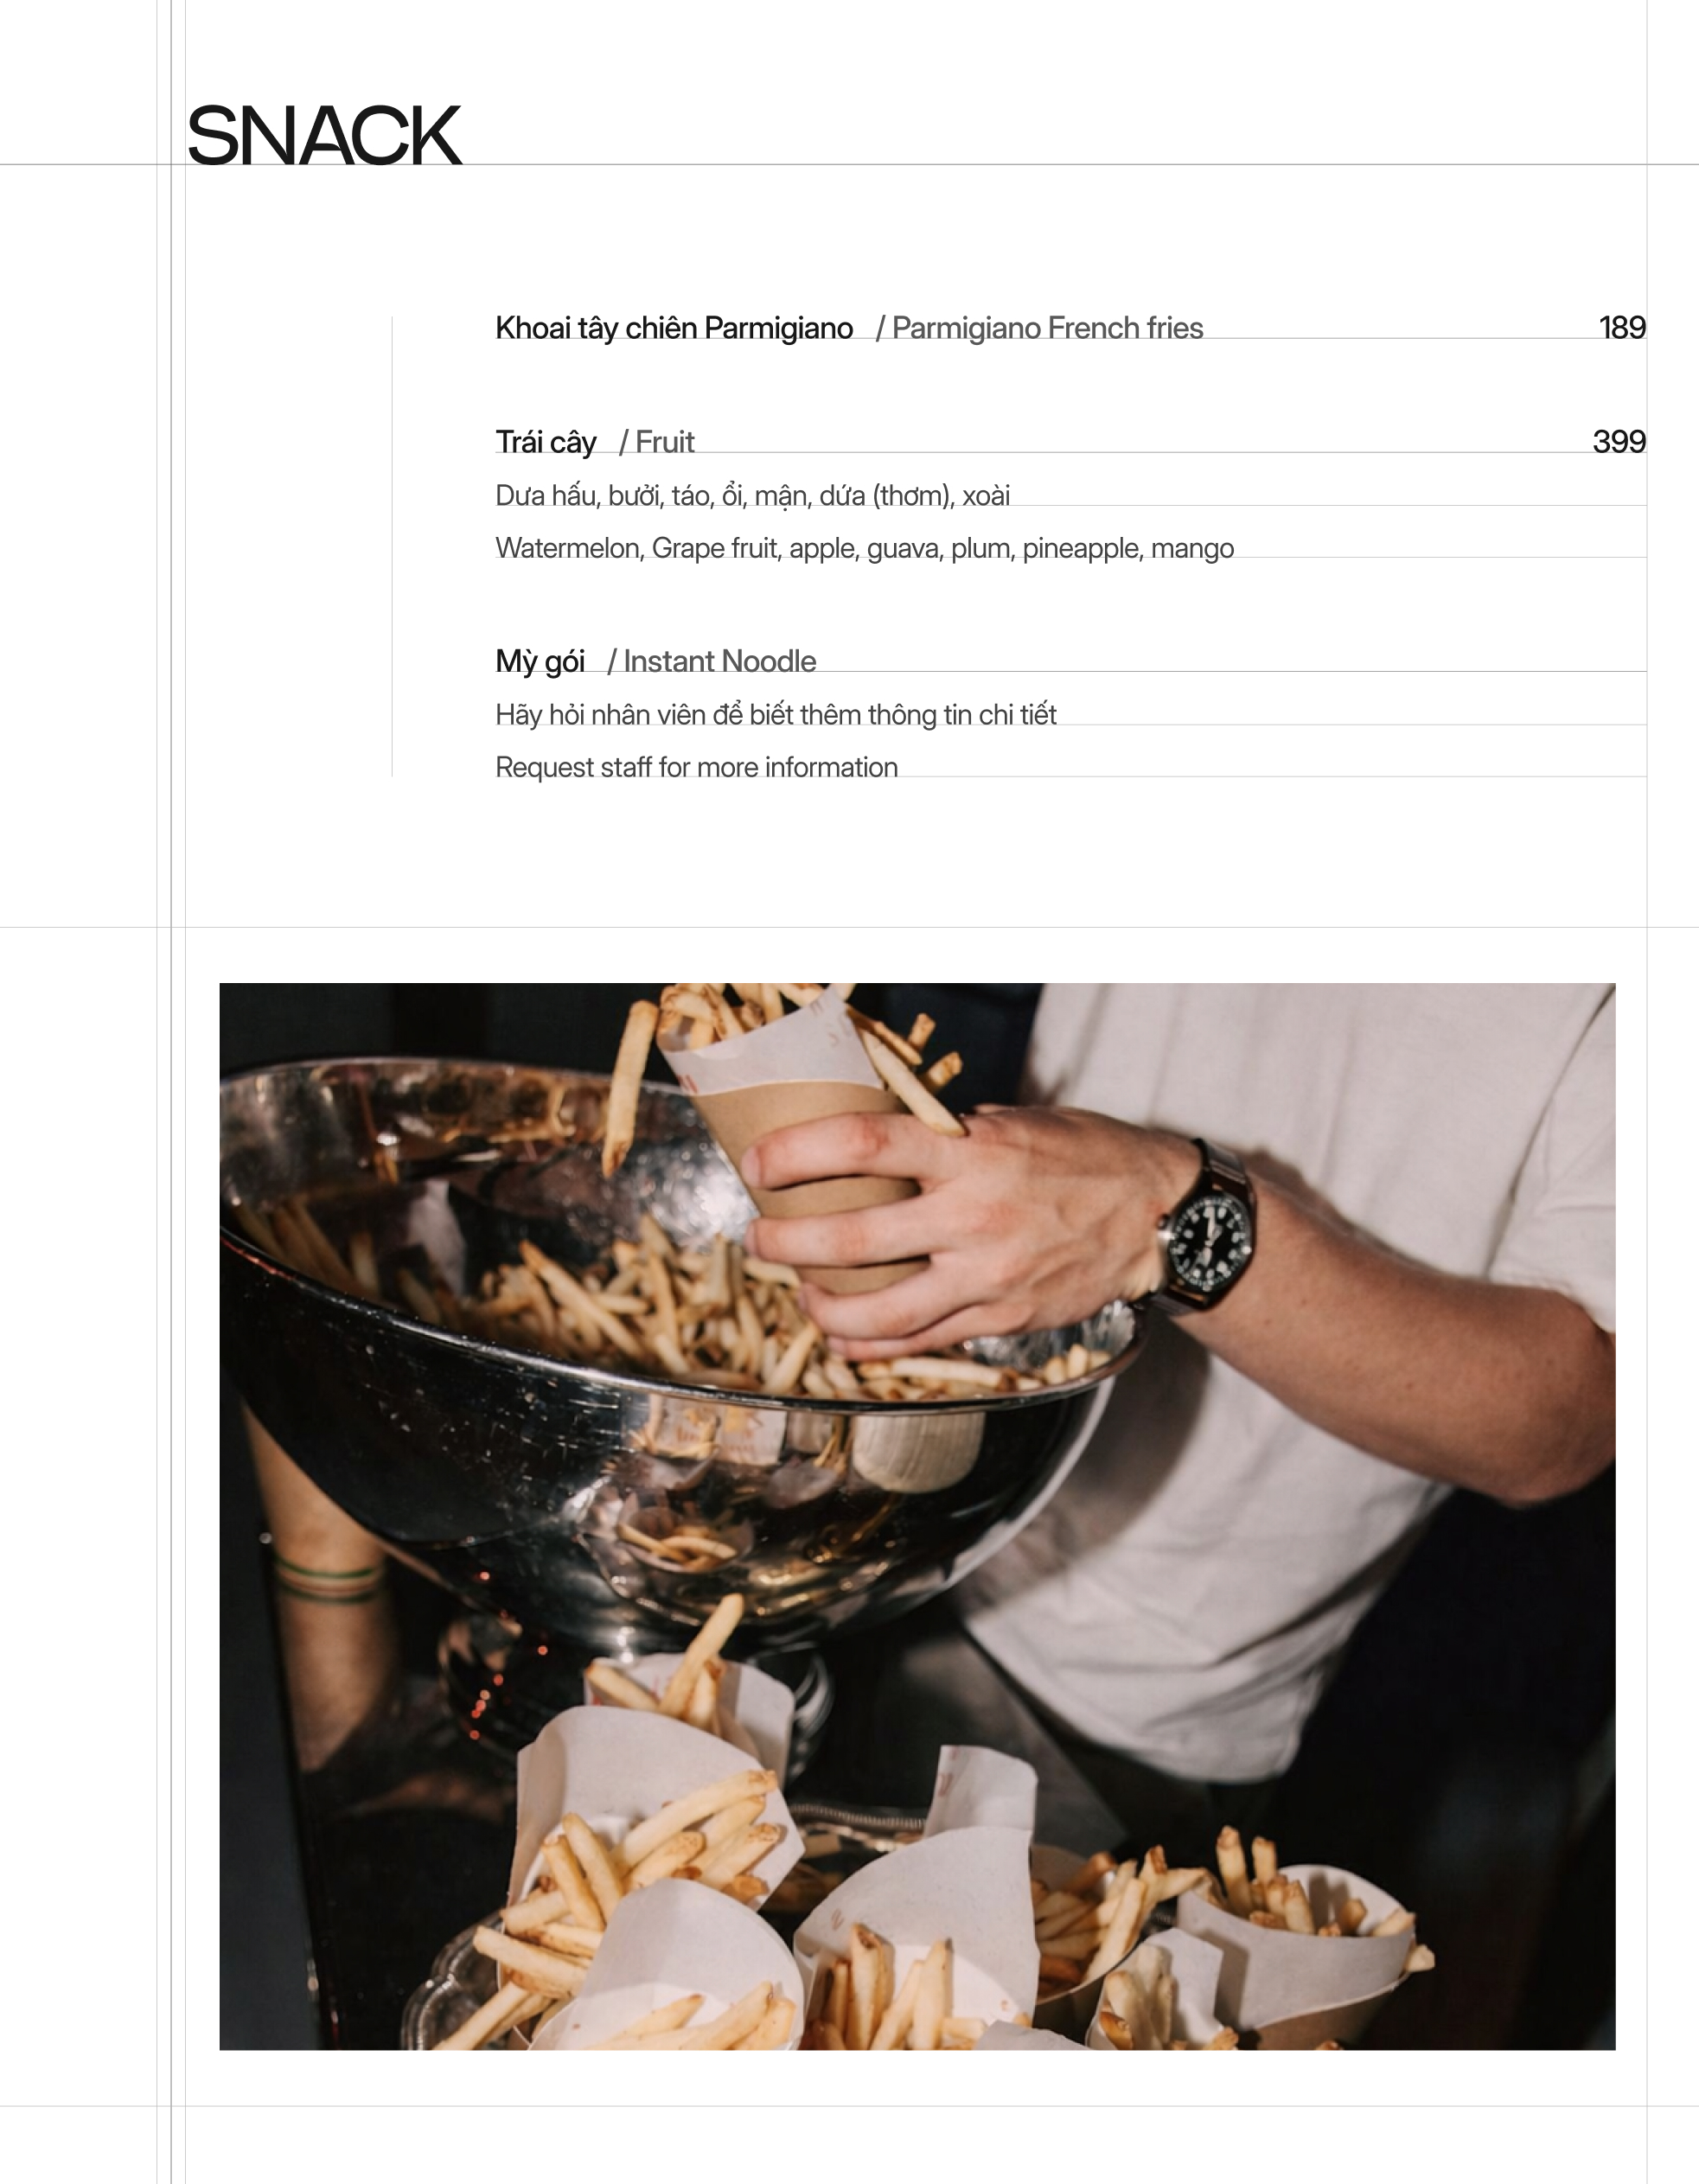Click the Fruit English label
Screen dimensions: 1699x2184
656,442
